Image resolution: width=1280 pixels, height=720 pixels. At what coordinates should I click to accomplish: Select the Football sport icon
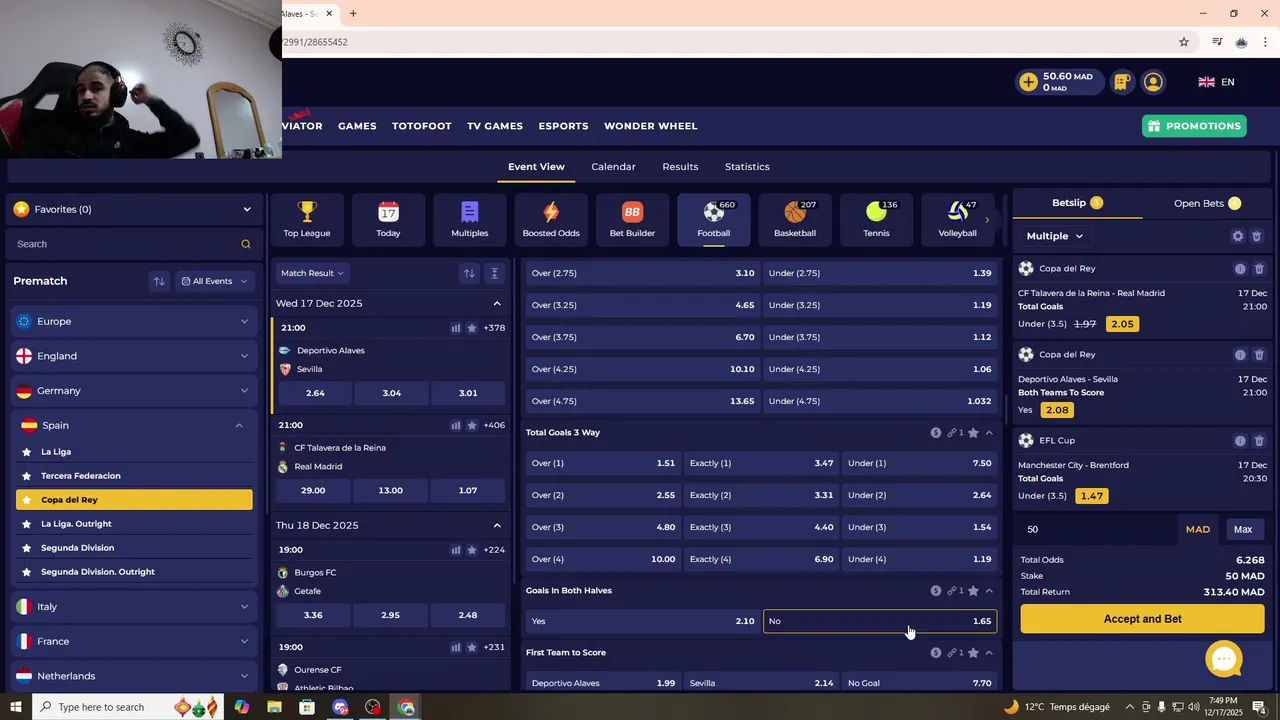(714, 219)
